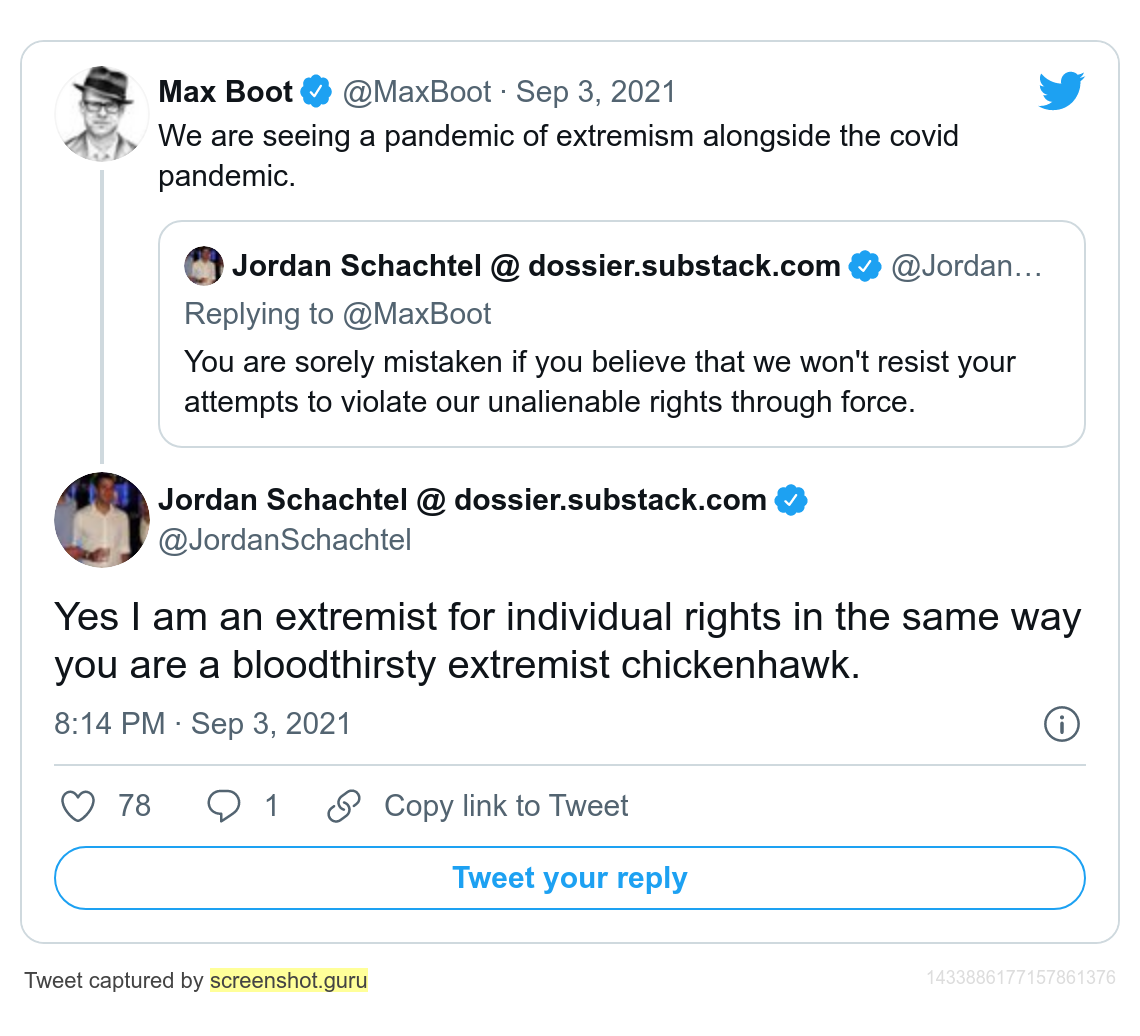1140x1036 pixels.
Task: Open the tweet info icon
Action: click(1061, 724)
